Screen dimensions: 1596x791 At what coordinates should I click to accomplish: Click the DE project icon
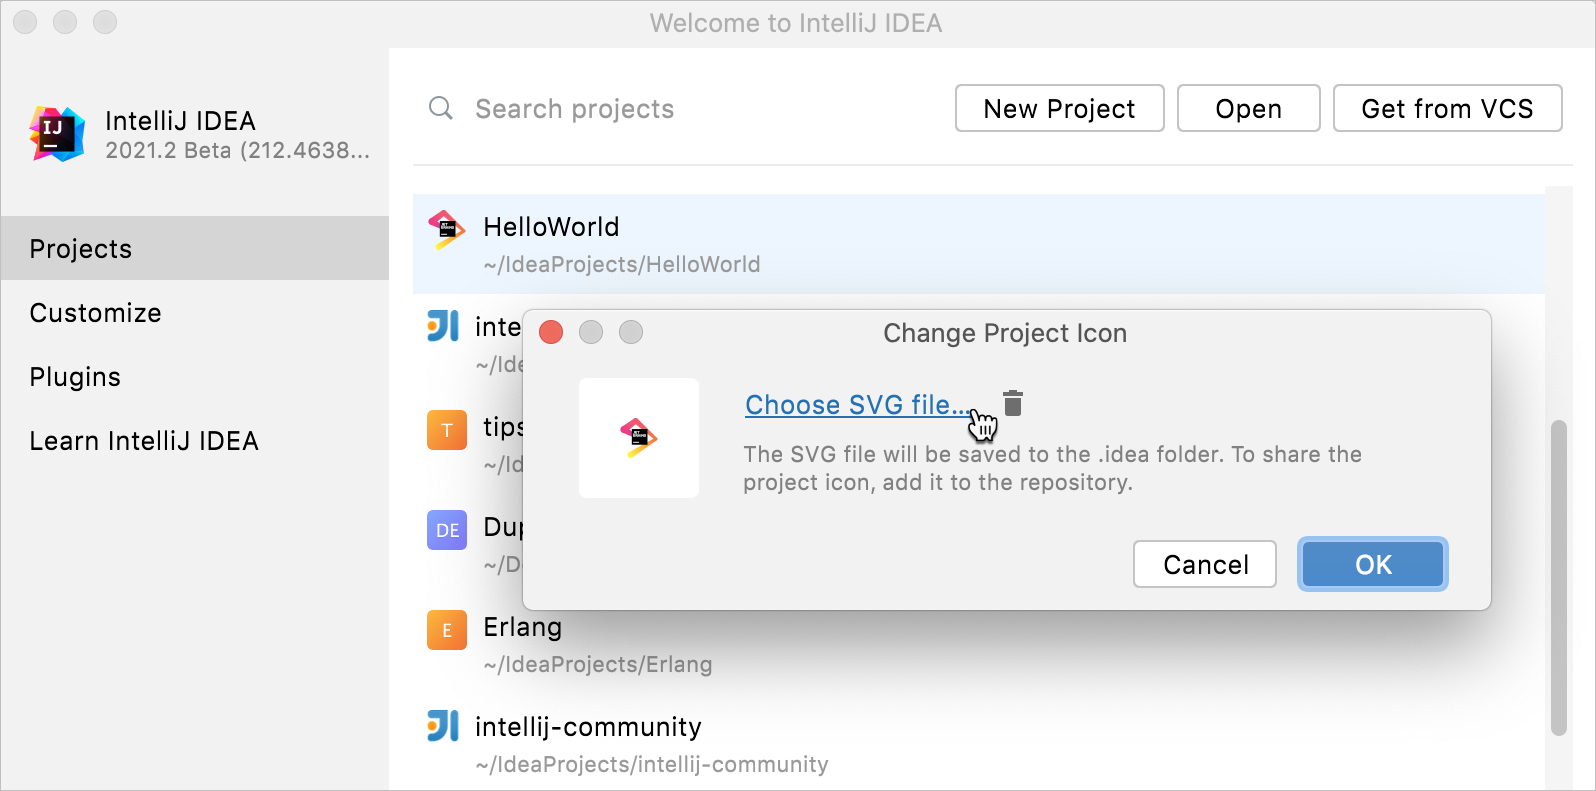click(x=447, y=530)
